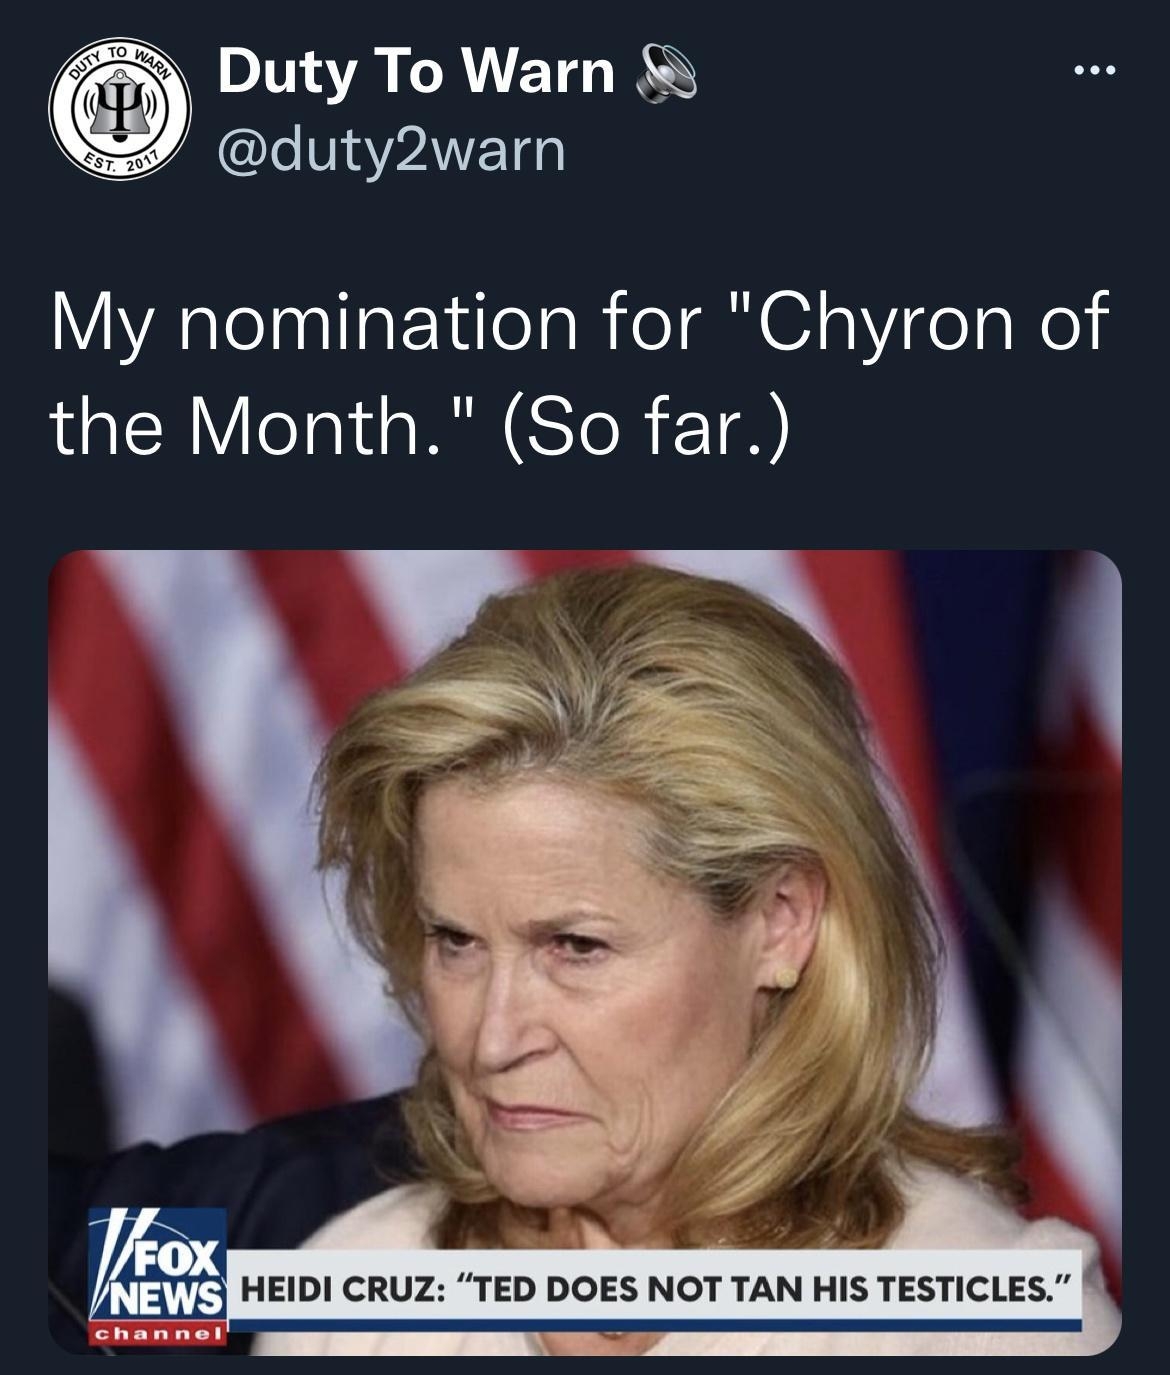Click the woman's gold earring in the photo

pyautogui.click(x=786, y=975)
